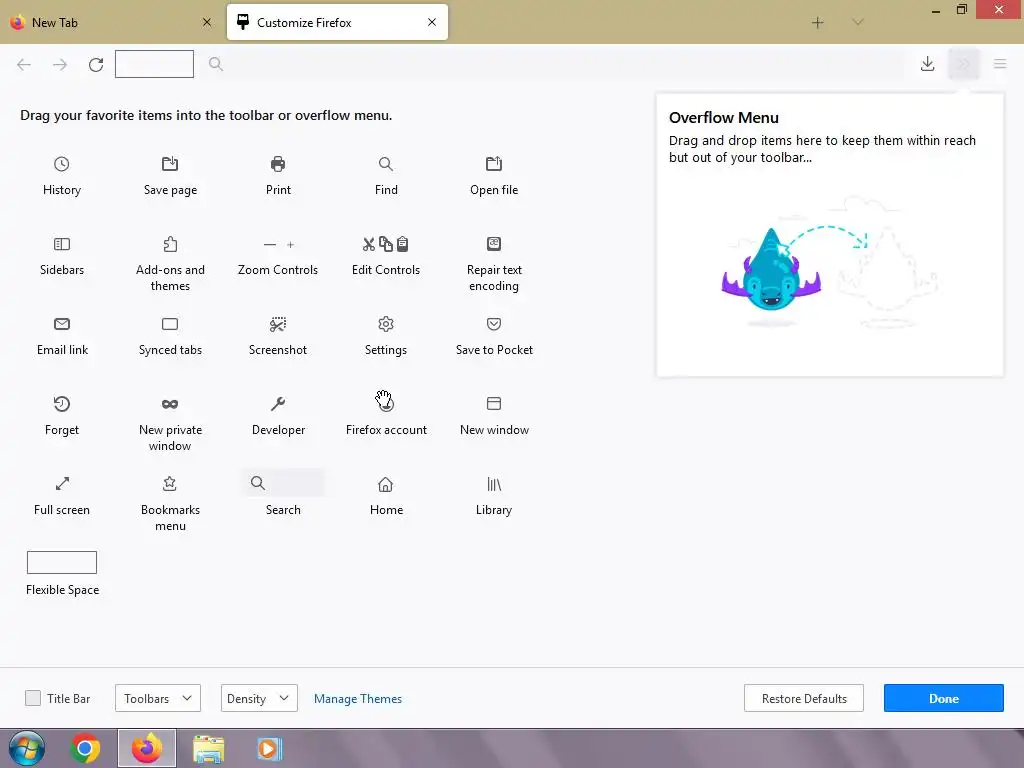Click the Print icon
The width and height of the screenshot is (1024, 768).
coord(278,164)
